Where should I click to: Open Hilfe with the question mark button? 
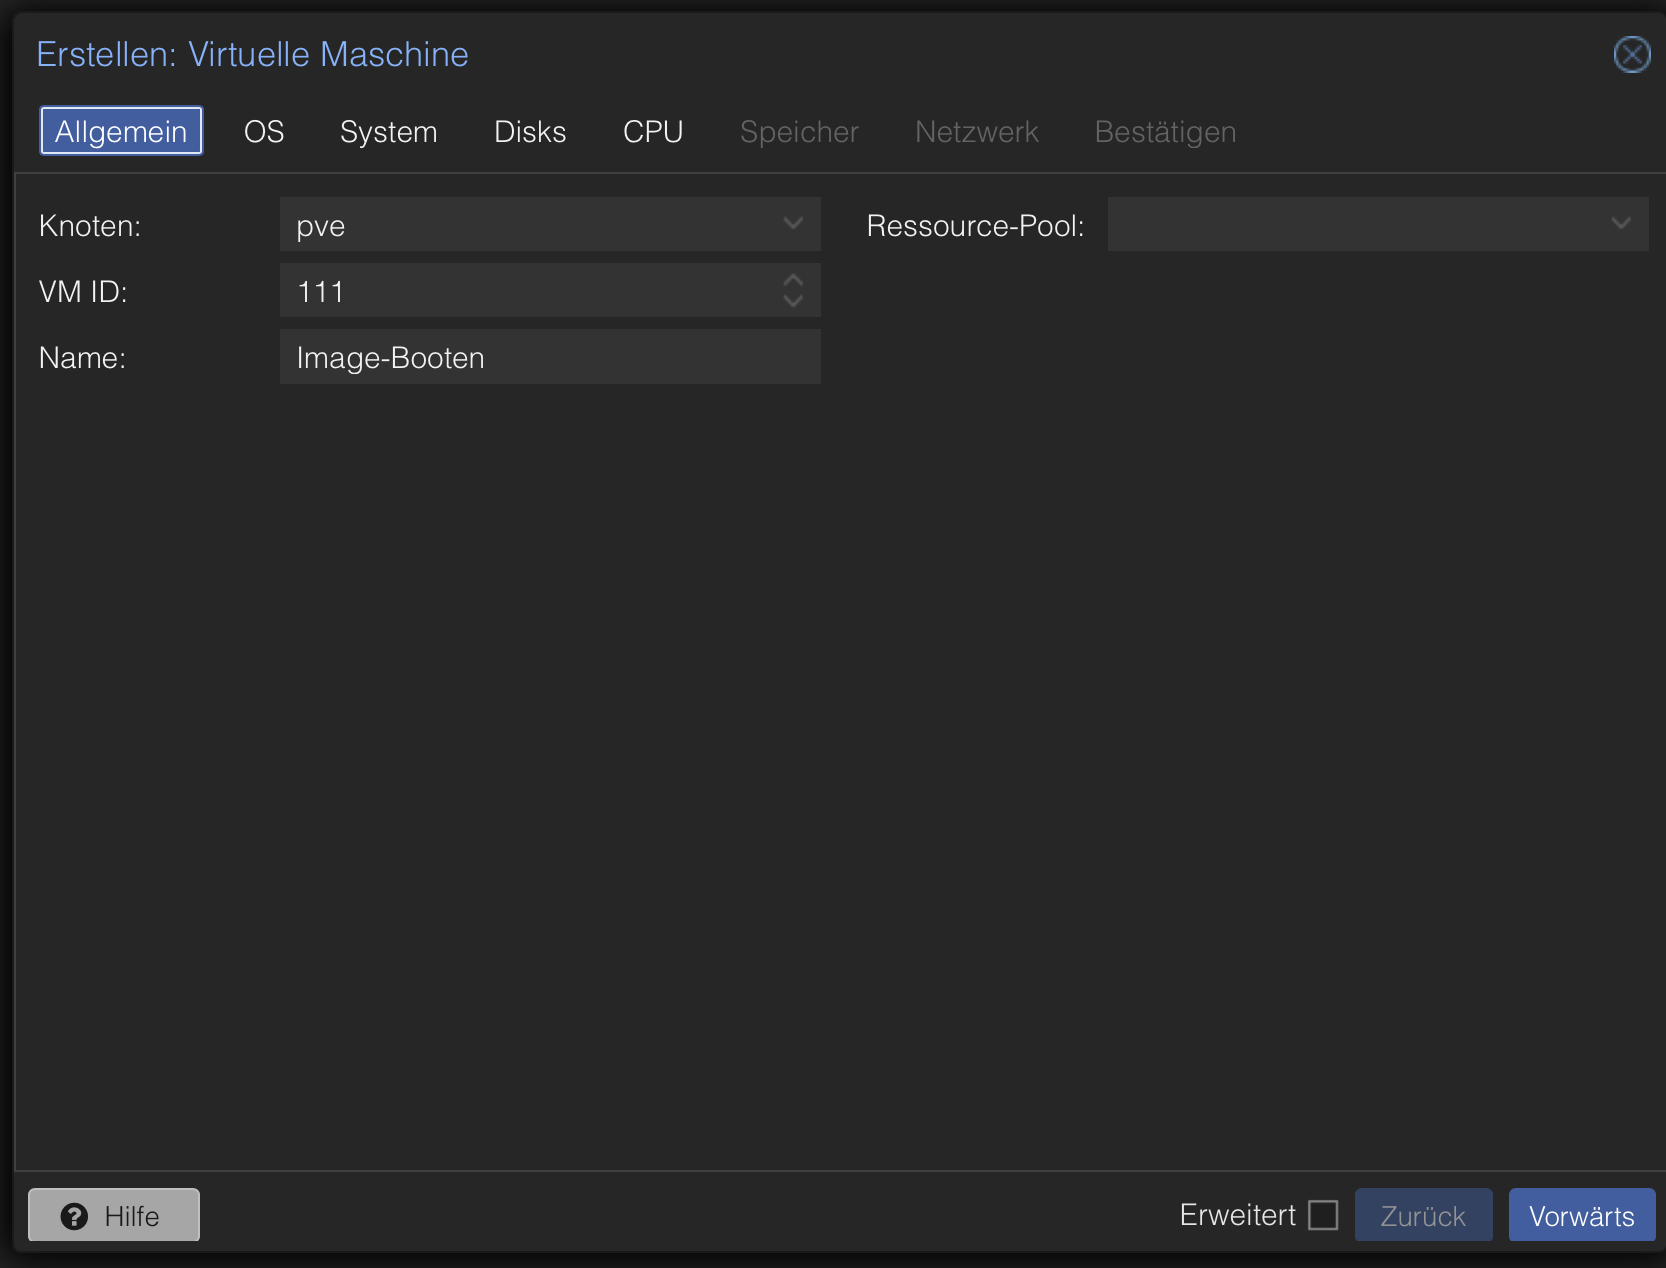[114, 1215]
